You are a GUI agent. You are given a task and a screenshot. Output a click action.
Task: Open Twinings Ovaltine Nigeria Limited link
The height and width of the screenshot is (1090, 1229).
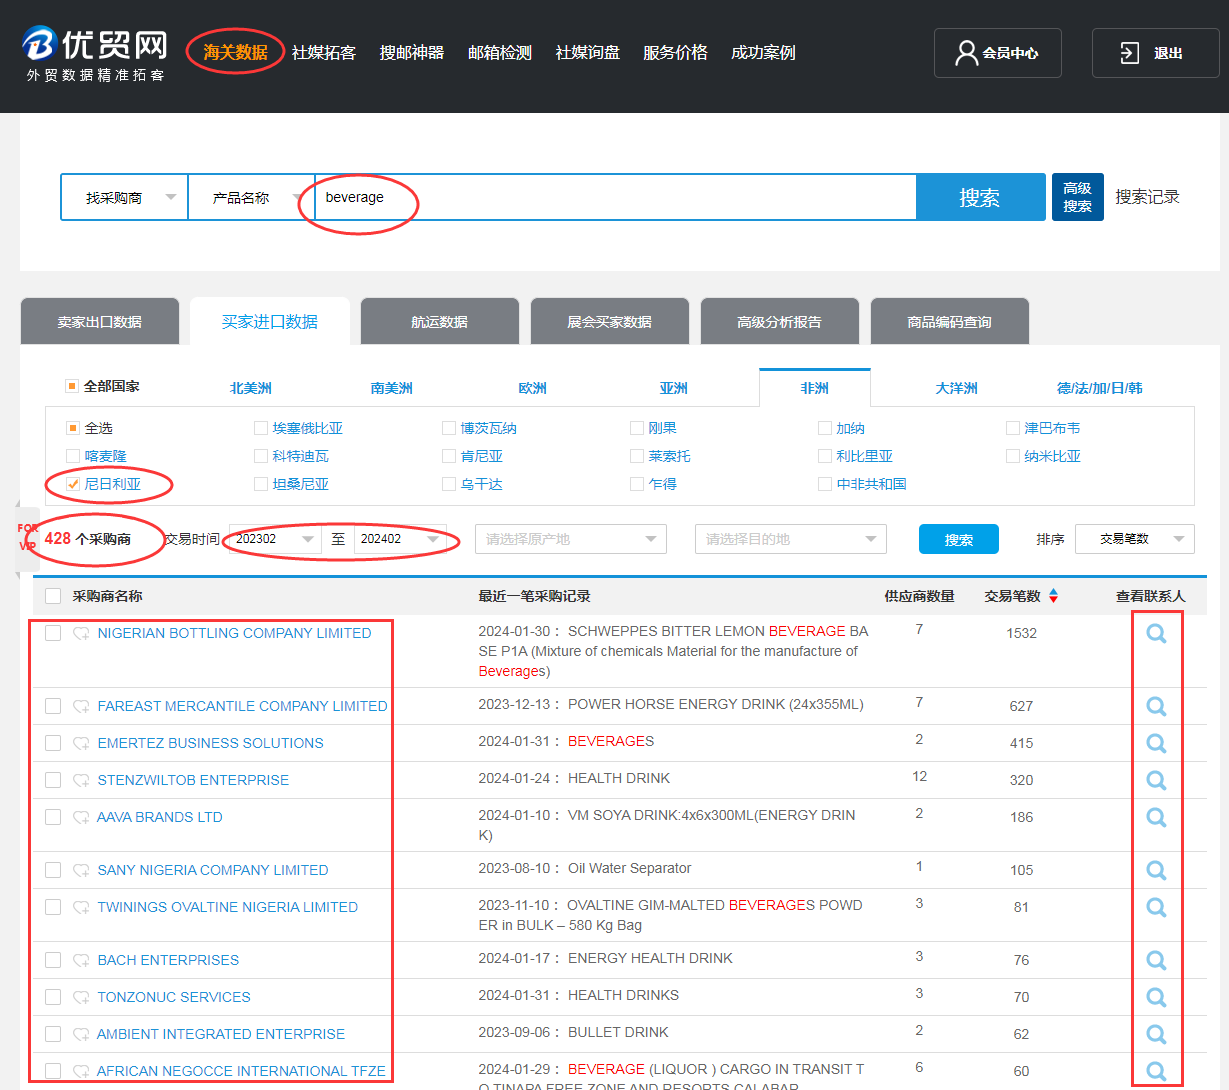point(227,907)
